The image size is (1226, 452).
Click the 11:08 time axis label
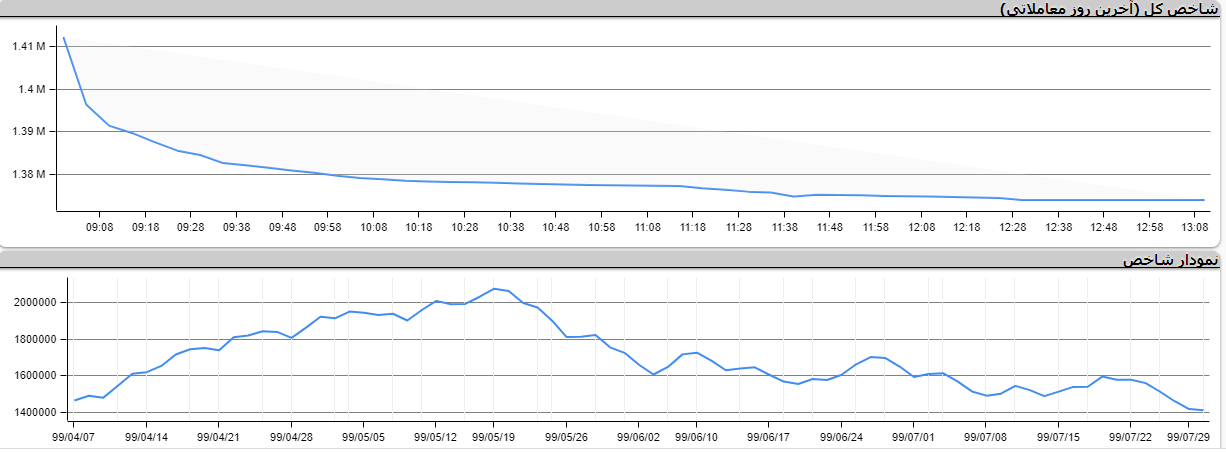click(647, 227)
